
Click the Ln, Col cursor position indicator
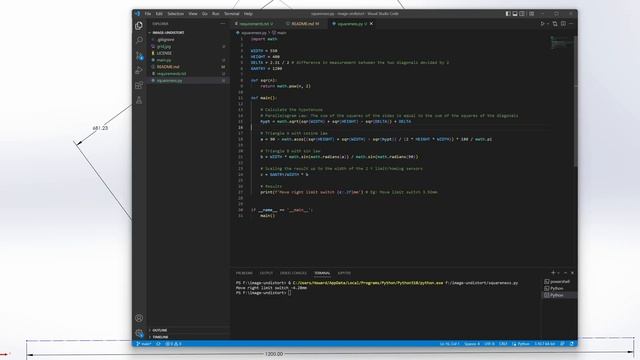pyautogui.click(x=449, y=344)
